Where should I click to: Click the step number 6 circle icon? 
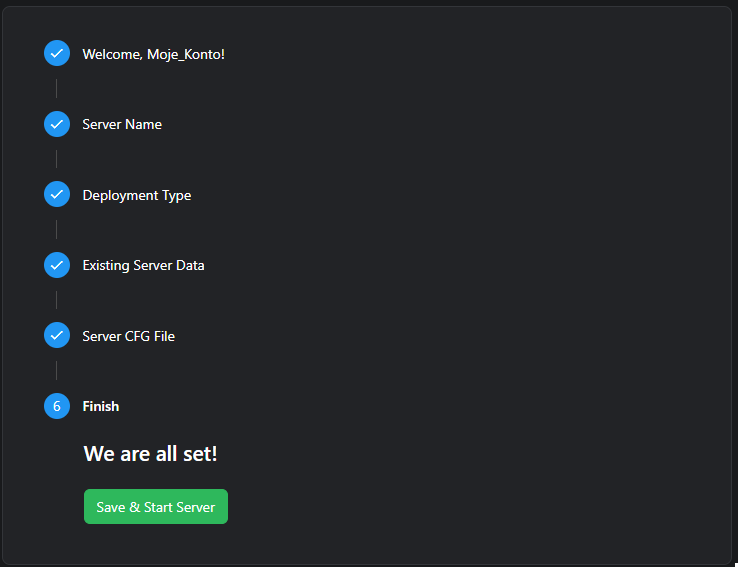(57, 406)
